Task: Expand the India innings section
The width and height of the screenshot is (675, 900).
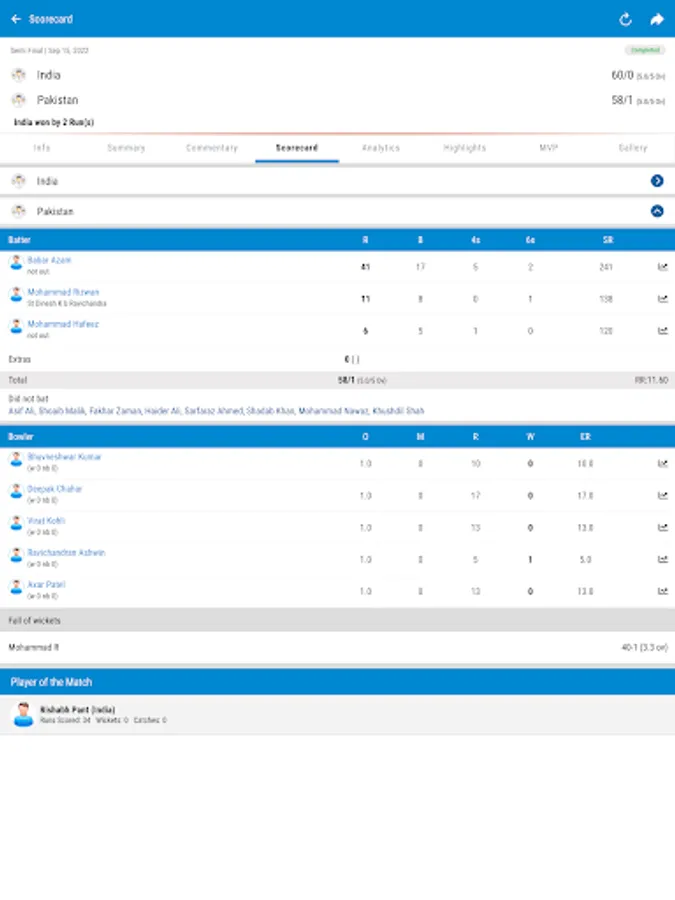Action: coord(657,181)
